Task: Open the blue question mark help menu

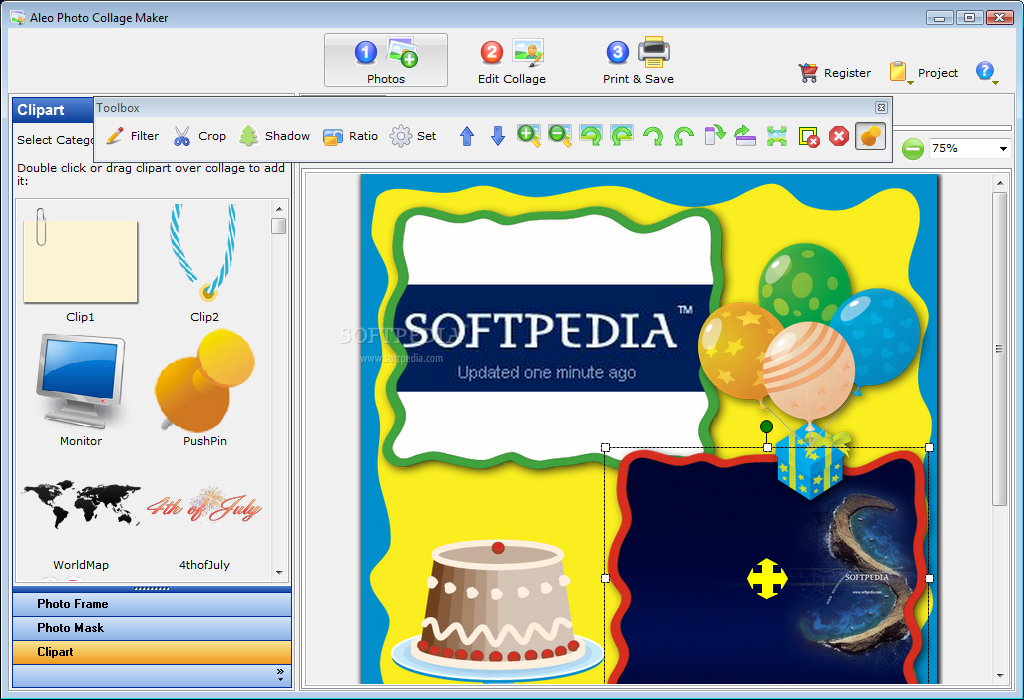Action: click(987, 72)
